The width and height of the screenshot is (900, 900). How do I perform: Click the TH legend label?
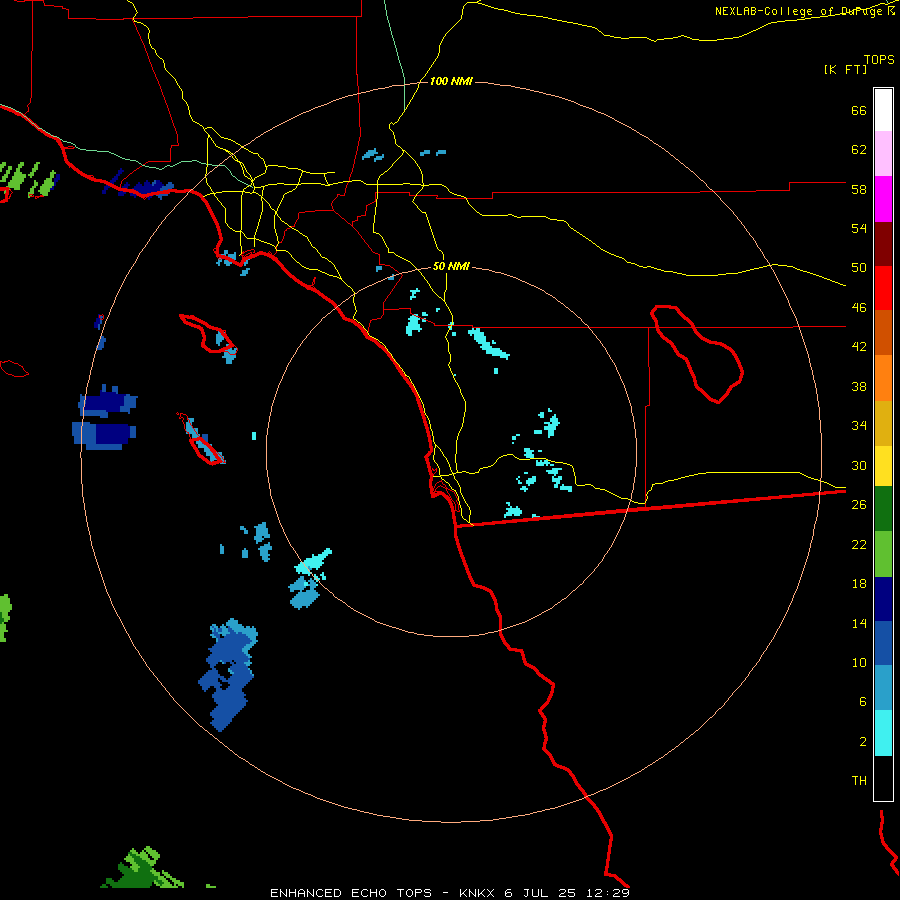point(859,780)
